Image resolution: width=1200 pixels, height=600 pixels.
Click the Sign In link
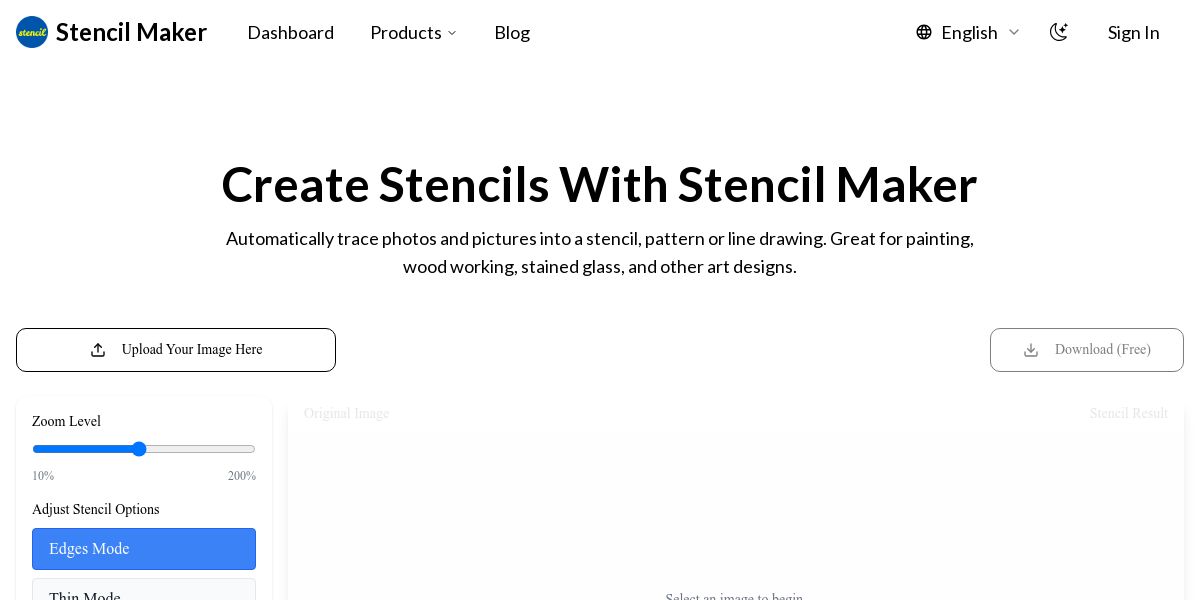(x=1134, y=32)
